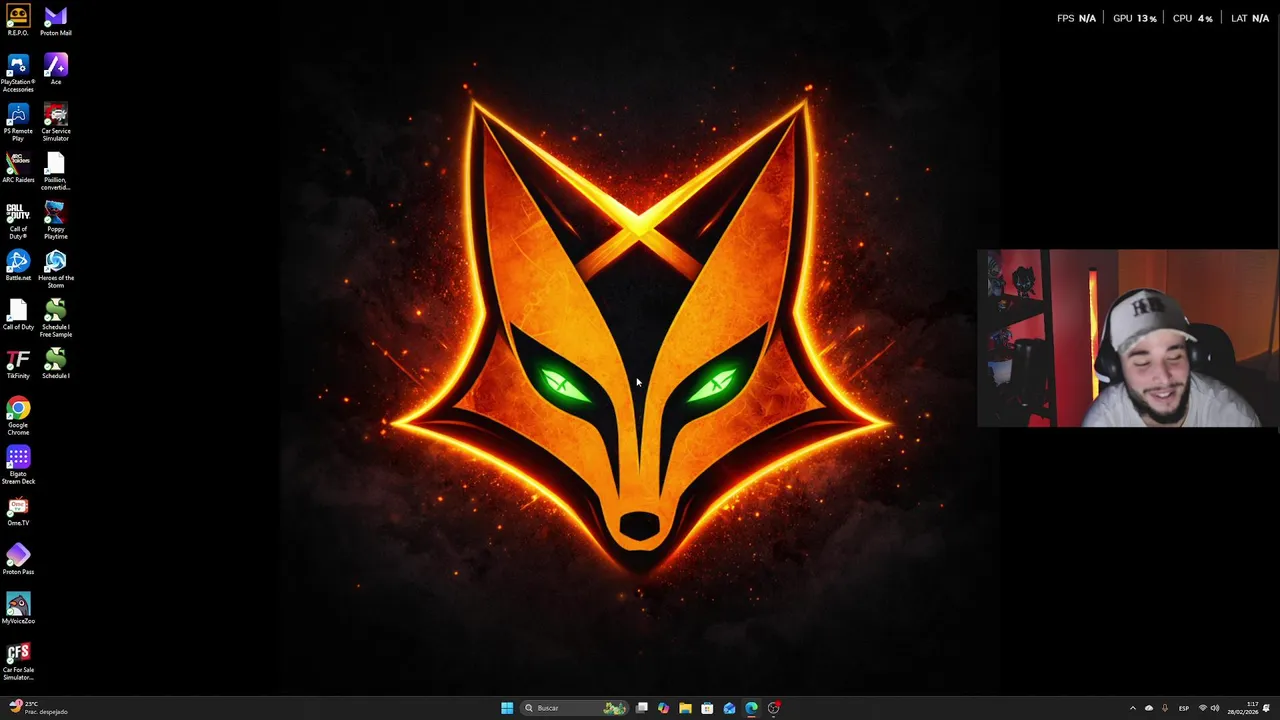This screenshot has height=720, width=1280.
Task: Click the LAT N/A overlay readout
Action: tap(1250, 18)
